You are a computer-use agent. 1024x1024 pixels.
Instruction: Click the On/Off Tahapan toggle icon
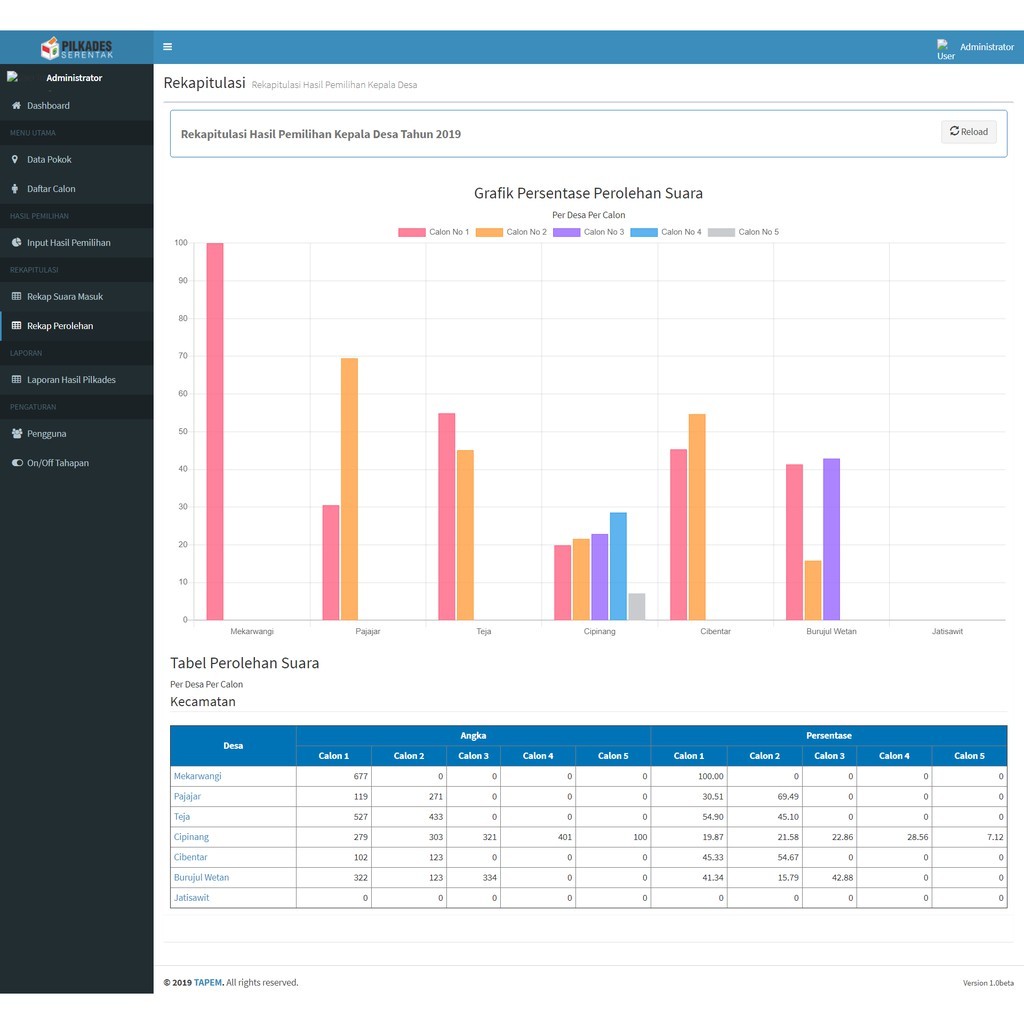tap(17, 463)
